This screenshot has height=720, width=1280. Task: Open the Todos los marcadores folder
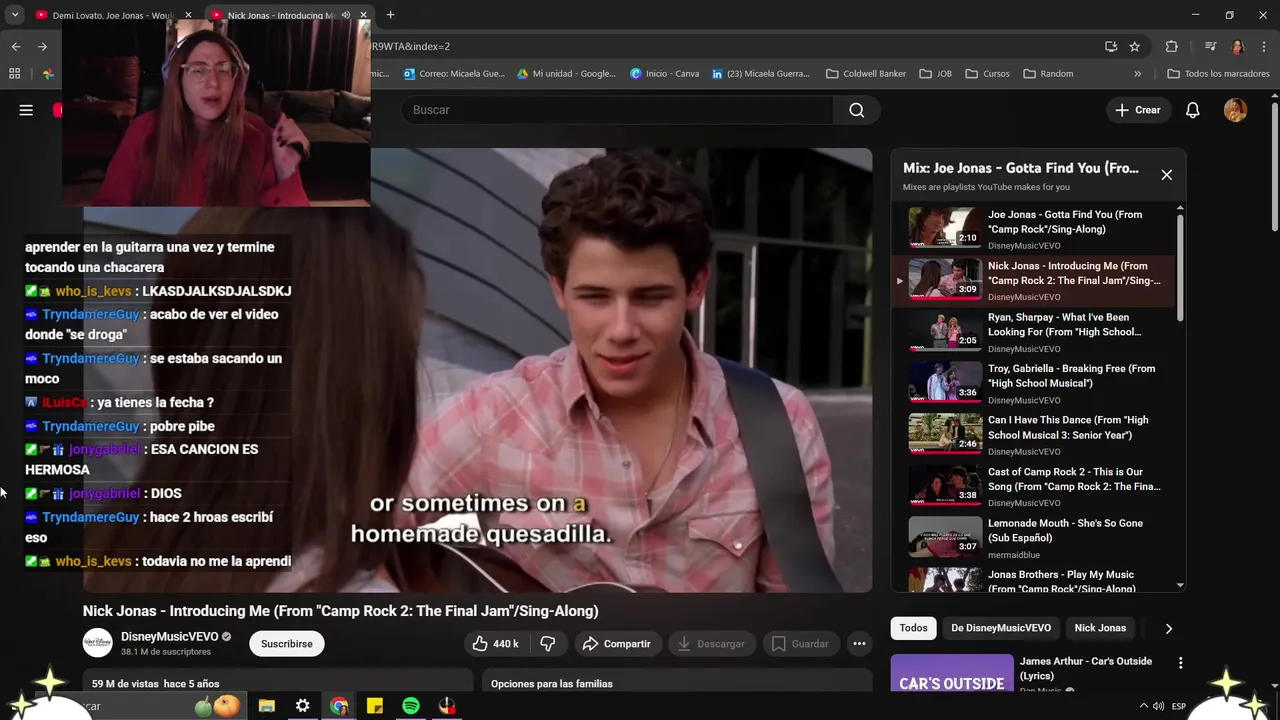point(1218,74)
